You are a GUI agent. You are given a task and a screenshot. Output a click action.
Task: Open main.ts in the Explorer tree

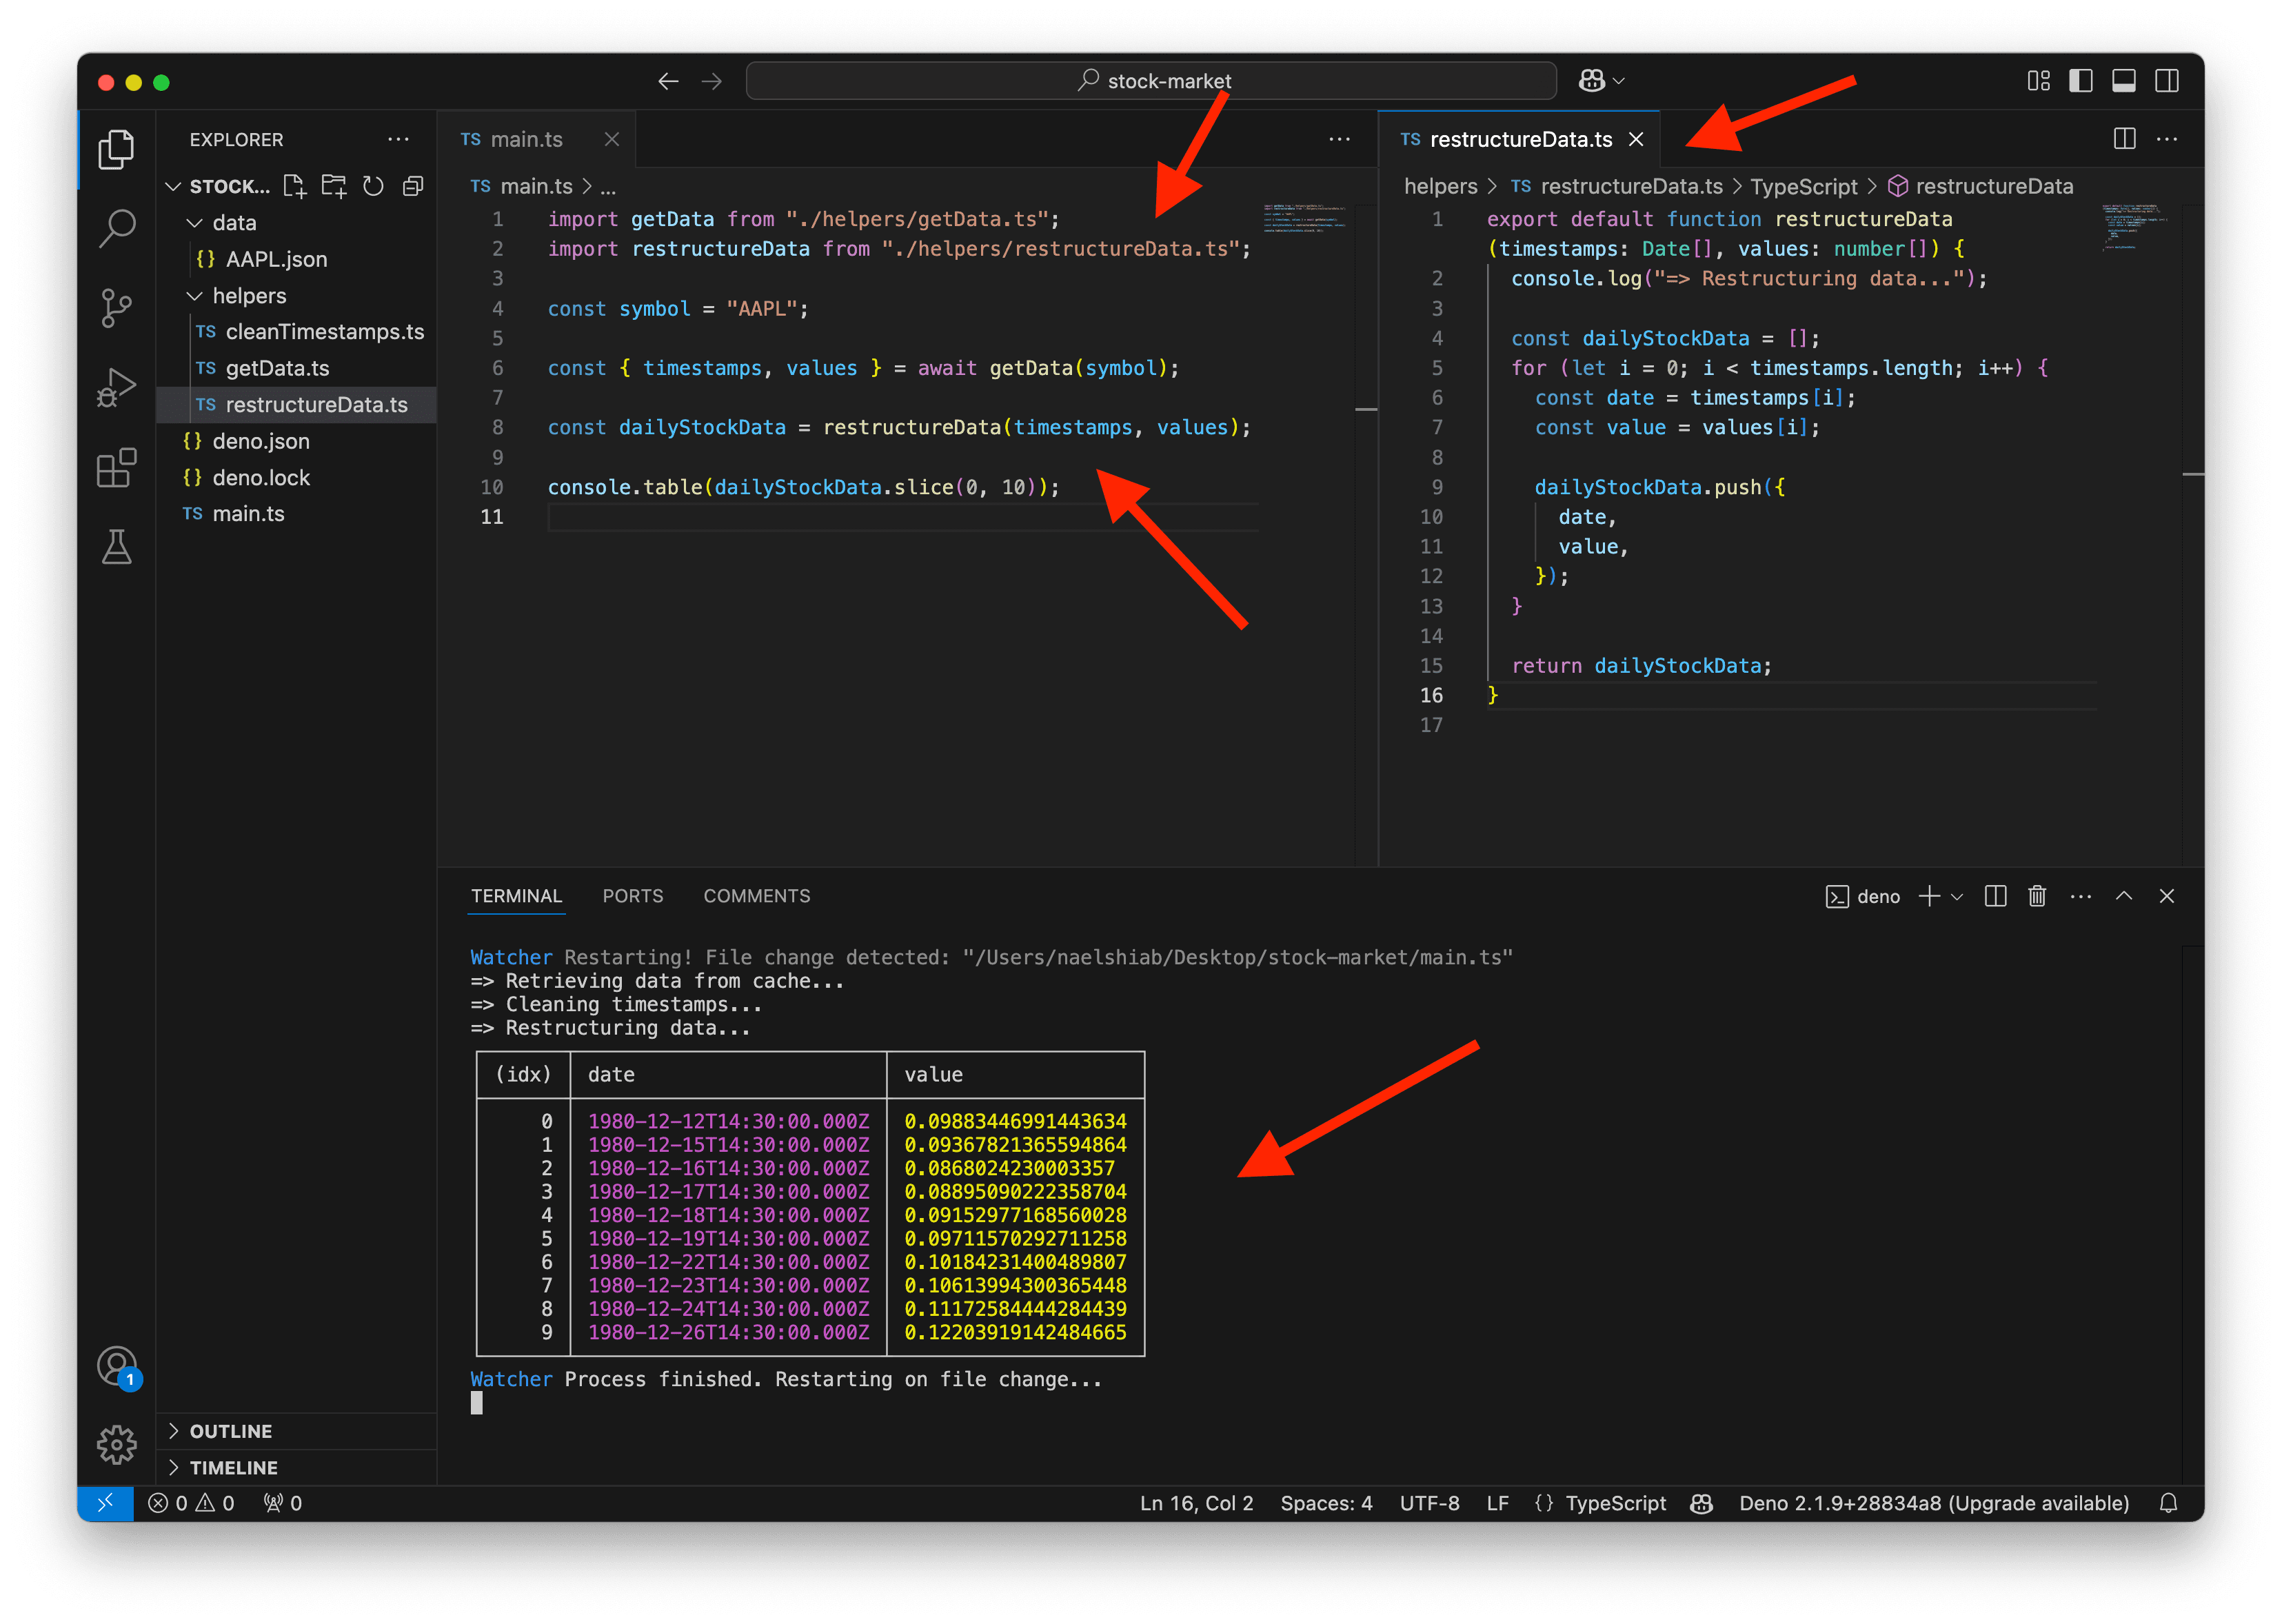[x=296, y=514]
